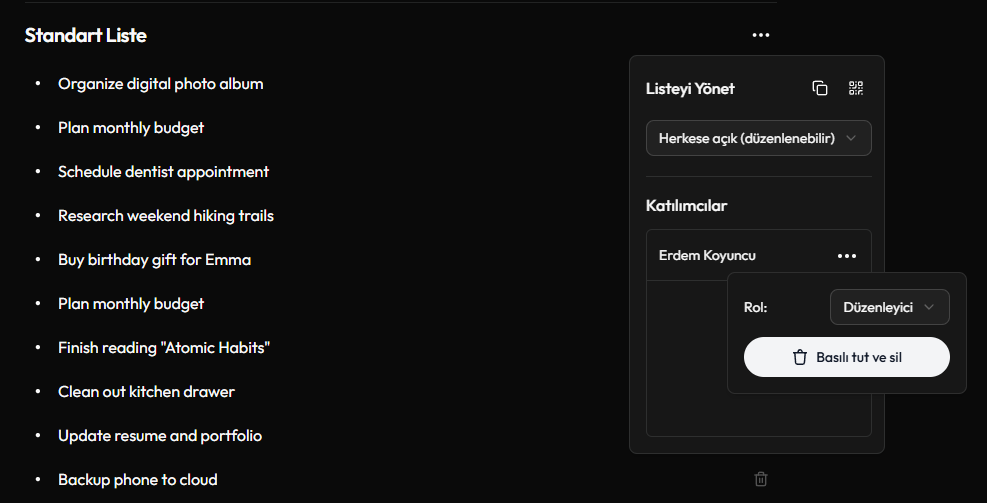Click the trash icon inside Basılı tut ve sil
Viewport: 987px width, 503px height.
799,357
